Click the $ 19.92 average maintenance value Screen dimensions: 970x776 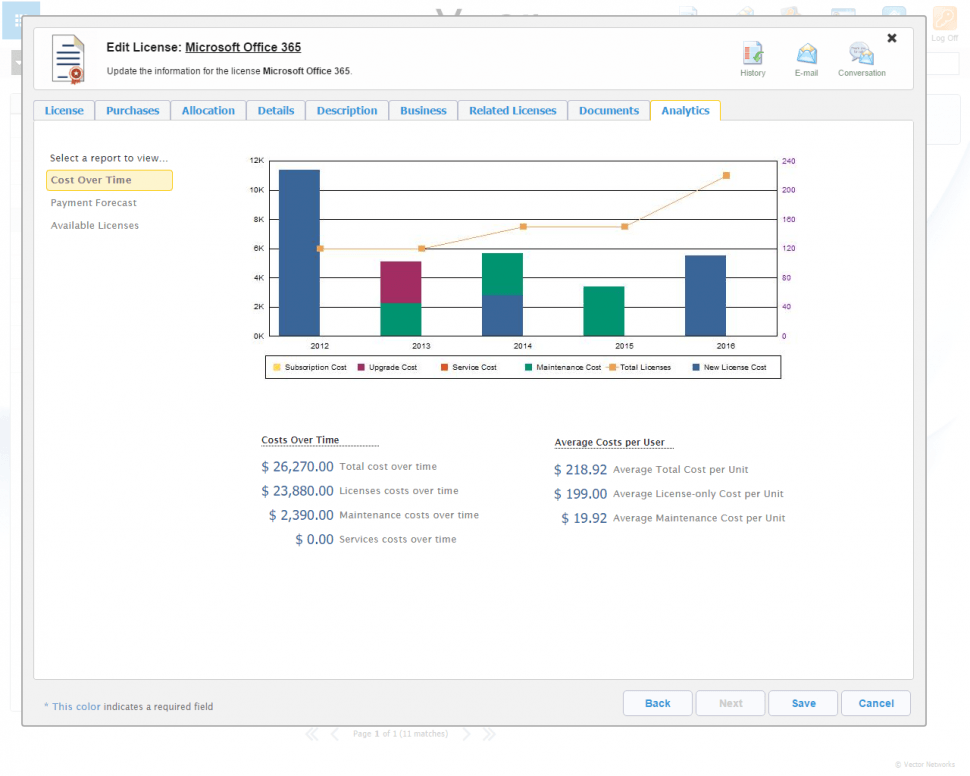[584, 519]
